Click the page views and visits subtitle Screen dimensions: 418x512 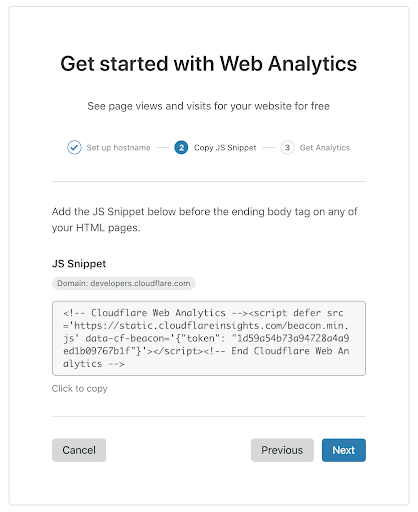pos(209,106)
